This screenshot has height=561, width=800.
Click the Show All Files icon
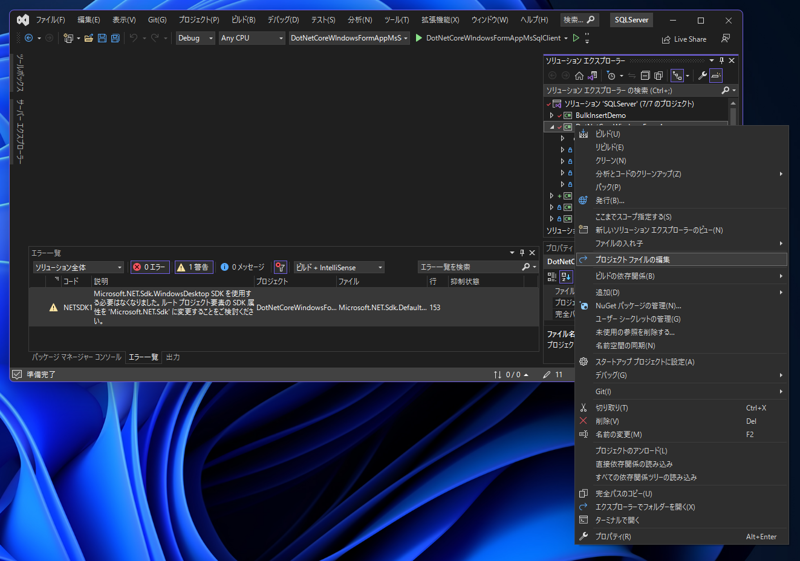659,76
